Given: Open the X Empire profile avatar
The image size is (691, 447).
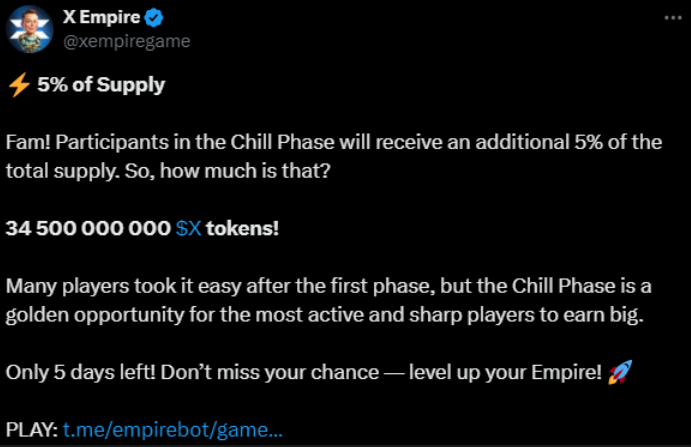Looking at the screenshot, I should [x=30, y=30].
